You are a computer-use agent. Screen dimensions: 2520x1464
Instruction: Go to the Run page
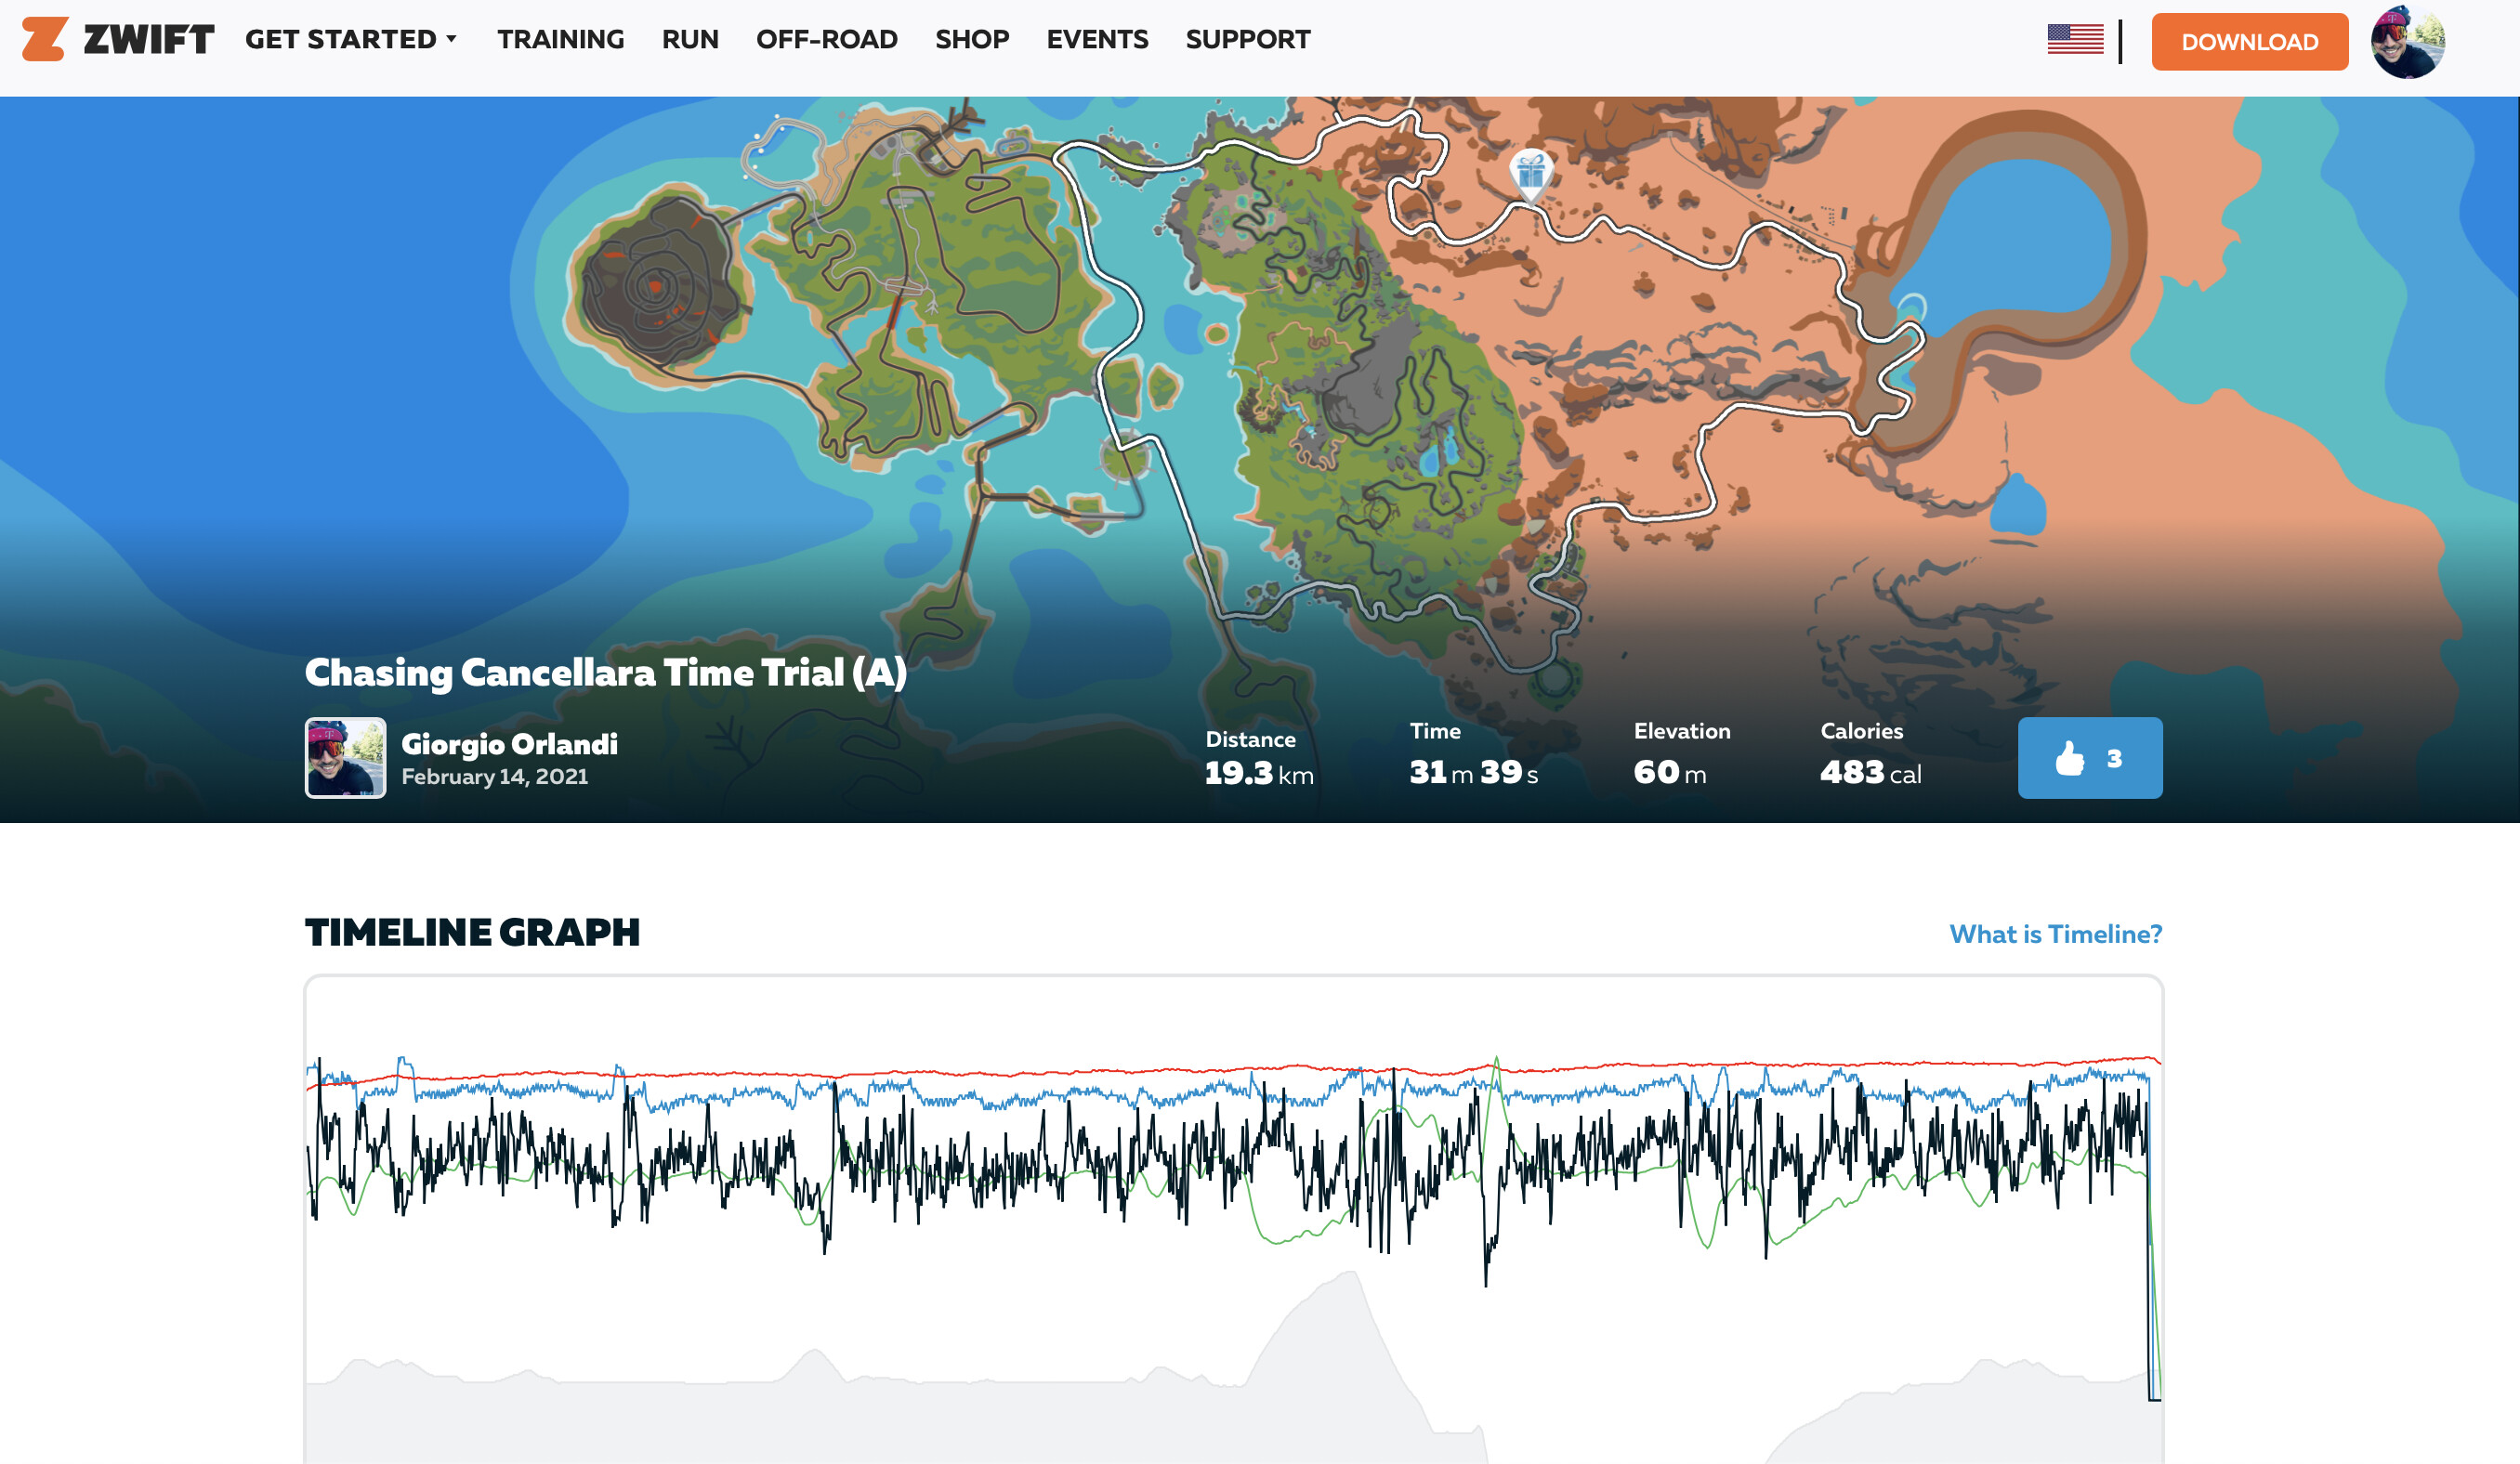coord(690,39)
